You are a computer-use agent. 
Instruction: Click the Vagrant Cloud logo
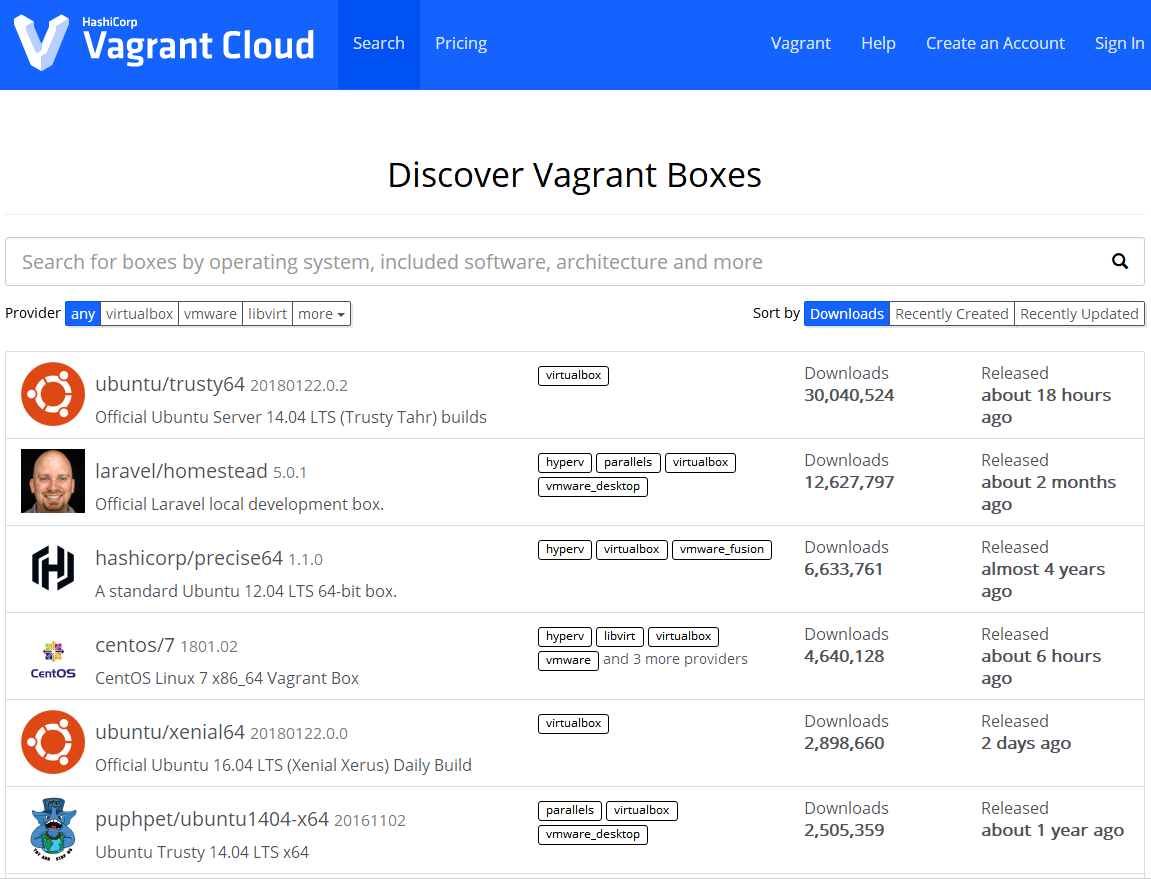tap(164, 43)
